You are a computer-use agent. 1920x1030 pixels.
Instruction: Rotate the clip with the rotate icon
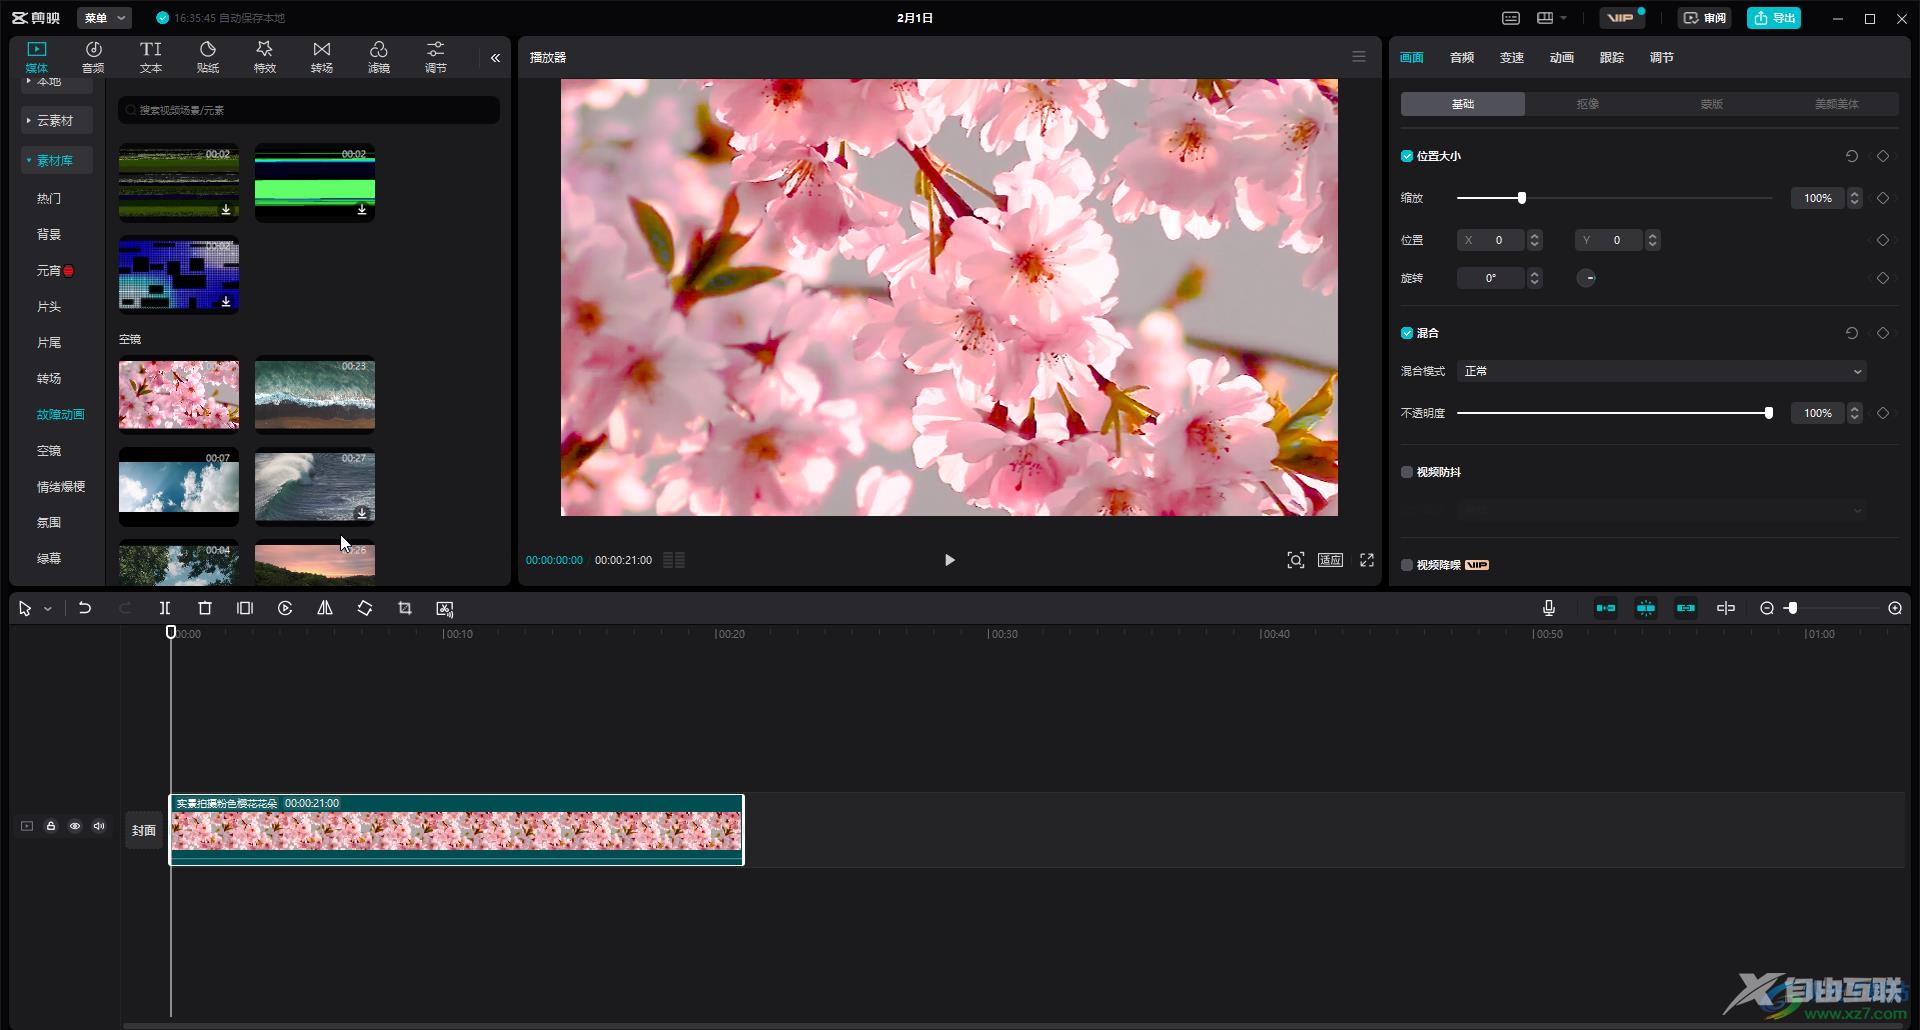365,608
